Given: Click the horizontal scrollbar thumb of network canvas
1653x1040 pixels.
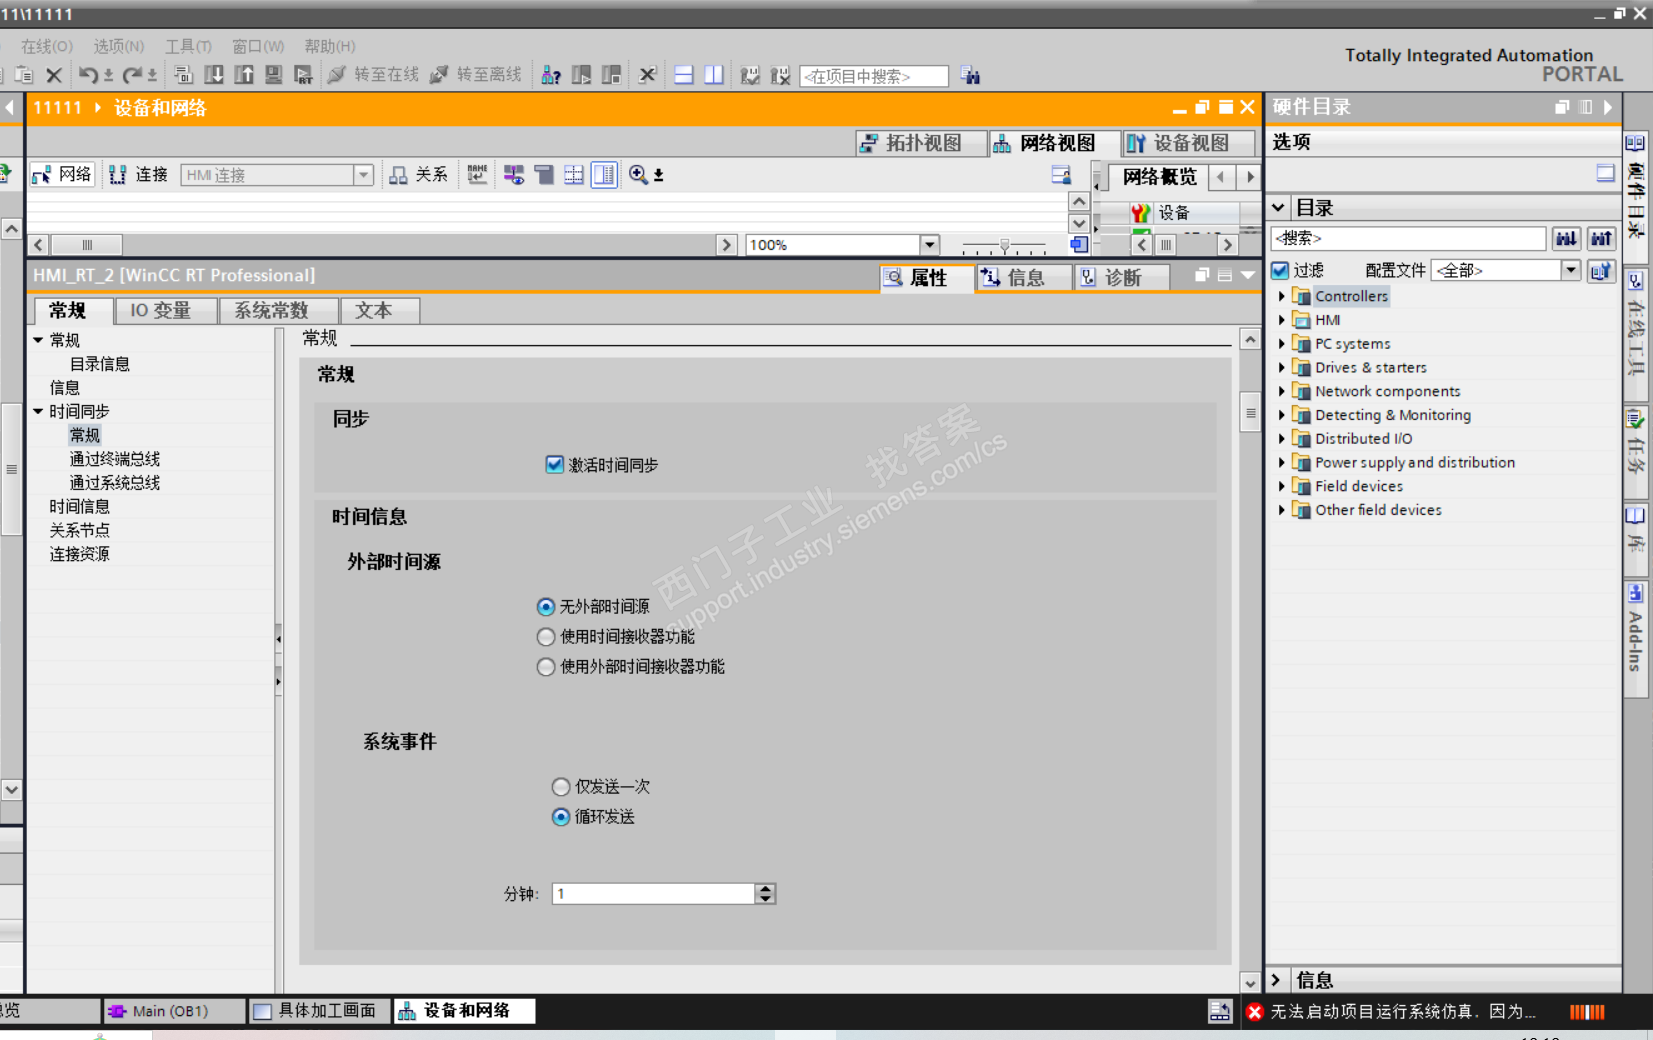Looking at the screenshot, I should tap(87, 245).
